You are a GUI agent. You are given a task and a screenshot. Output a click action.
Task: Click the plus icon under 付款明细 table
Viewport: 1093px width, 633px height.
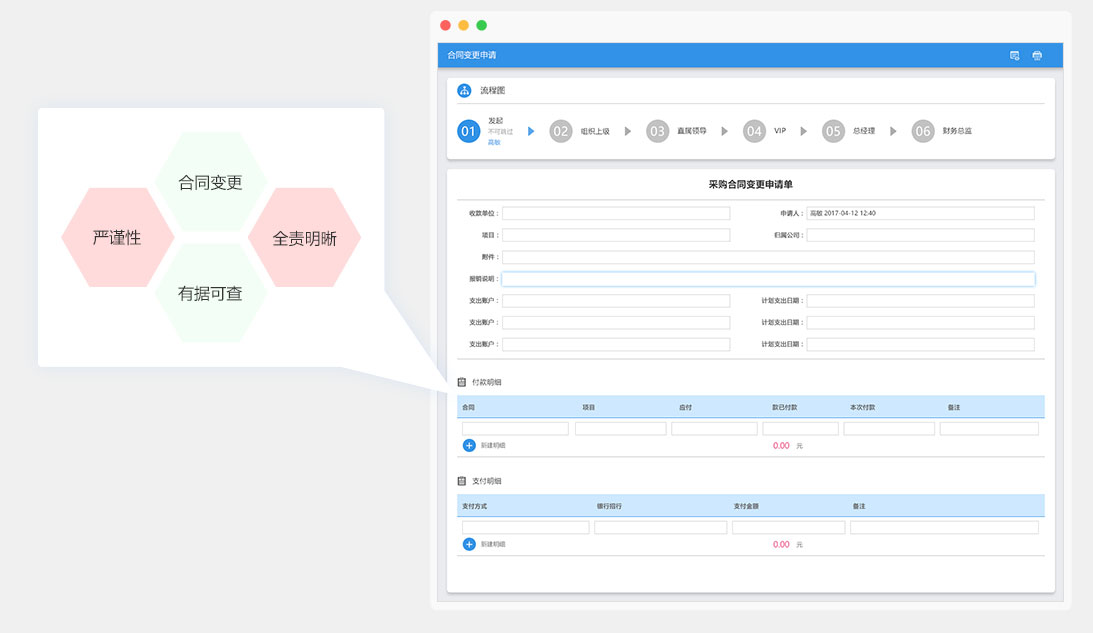point(469,445)
